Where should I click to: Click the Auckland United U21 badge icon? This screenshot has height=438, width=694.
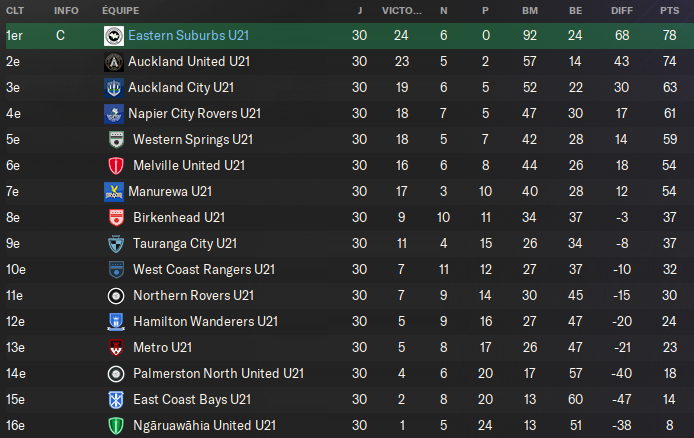click(x=114, y=62)
